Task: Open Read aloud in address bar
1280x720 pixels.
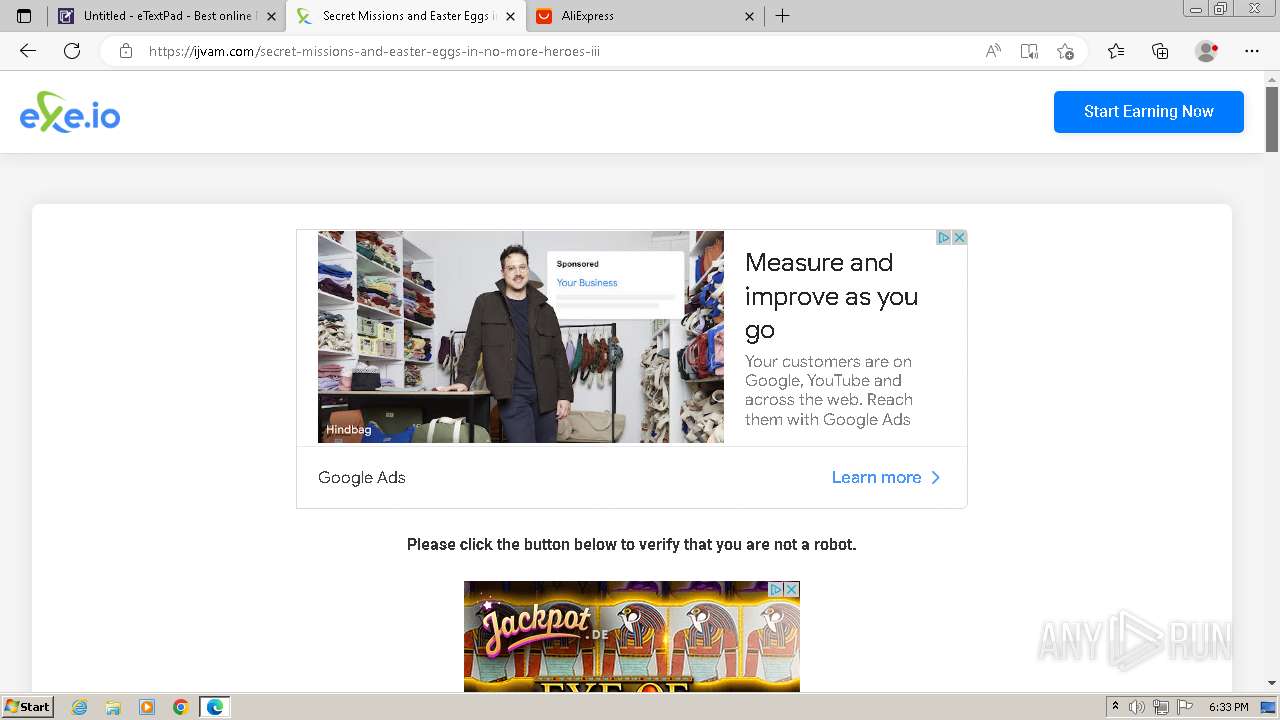Action: point(993,51)
